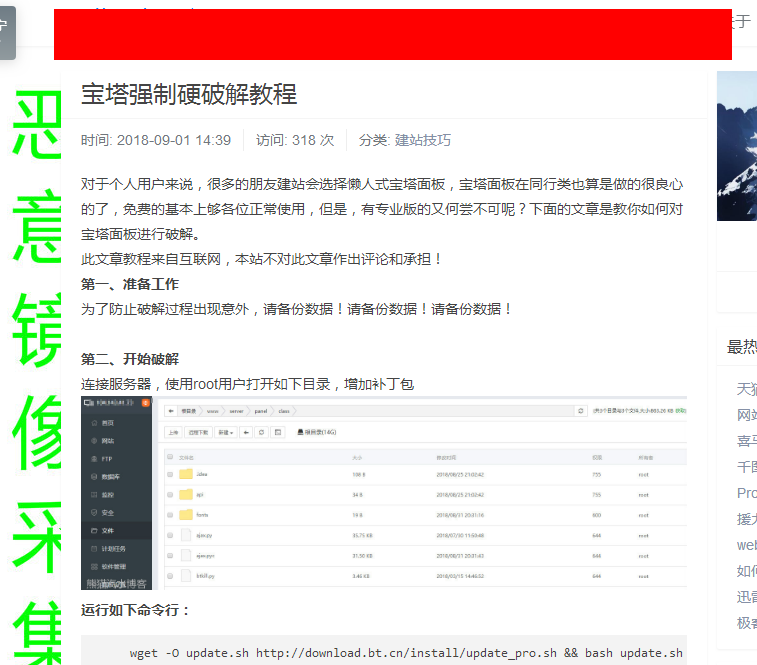Check the fonts folder row checkbox
Screen dimensions: 757x665
[170, 515]
